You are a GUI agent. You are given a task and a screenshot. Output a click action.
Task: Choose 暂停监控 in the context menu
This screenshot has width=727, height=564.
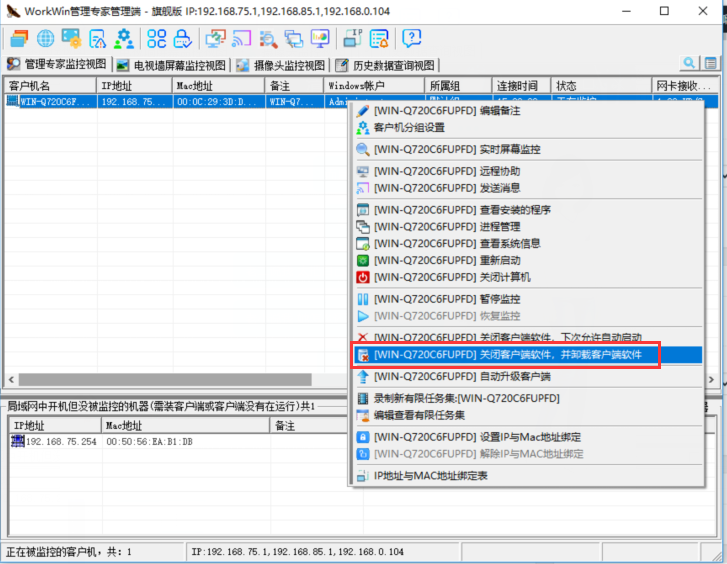coord(527,299)
